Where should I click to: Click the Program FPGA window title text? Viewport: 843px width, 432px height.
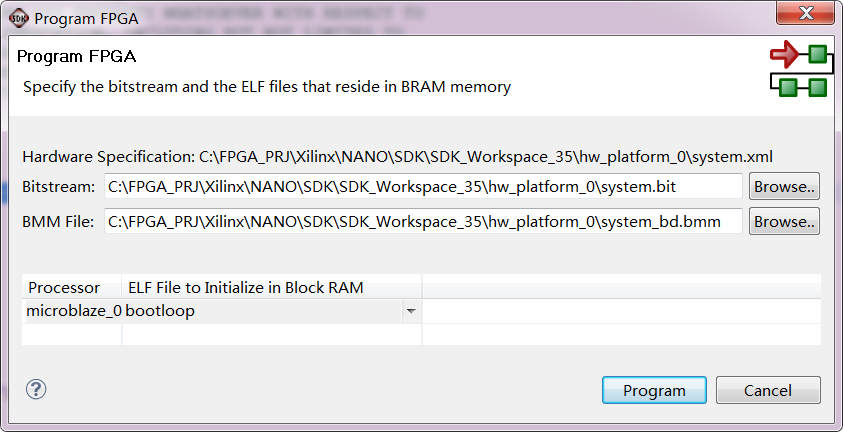pyautogui.click(x=85, y=18)
